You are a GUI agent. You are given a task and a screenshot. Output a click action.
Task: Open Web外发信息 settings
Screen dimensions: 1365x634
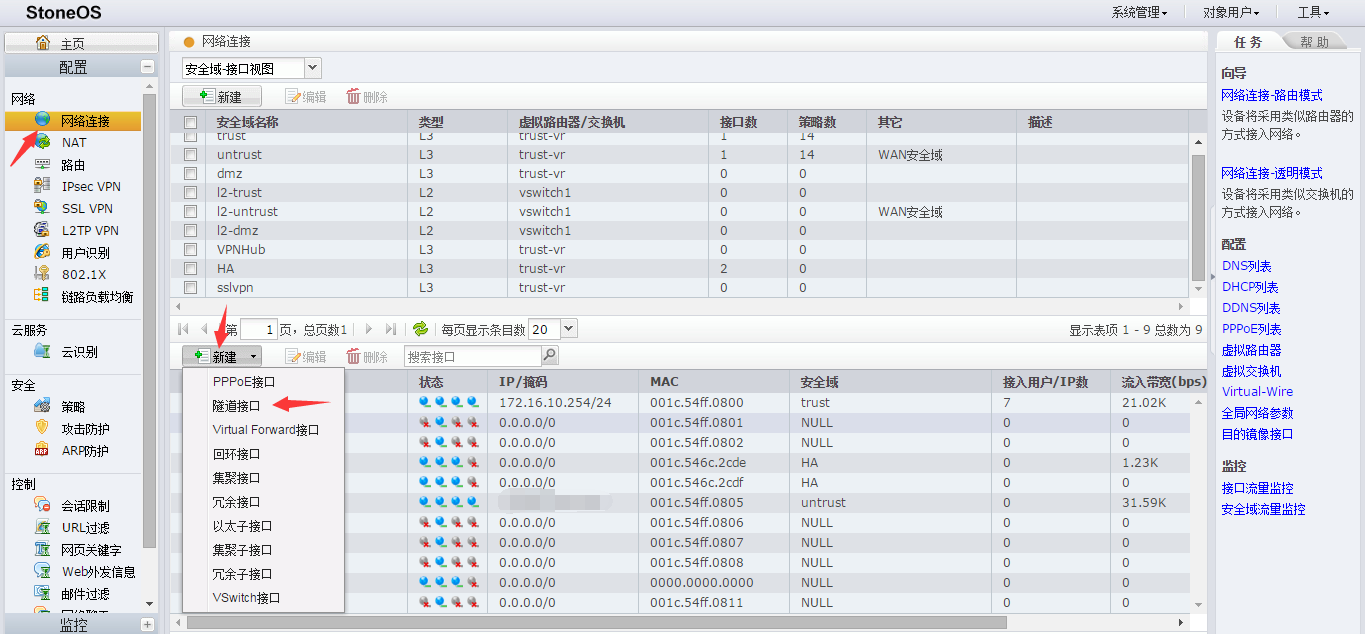coord(98,572)
